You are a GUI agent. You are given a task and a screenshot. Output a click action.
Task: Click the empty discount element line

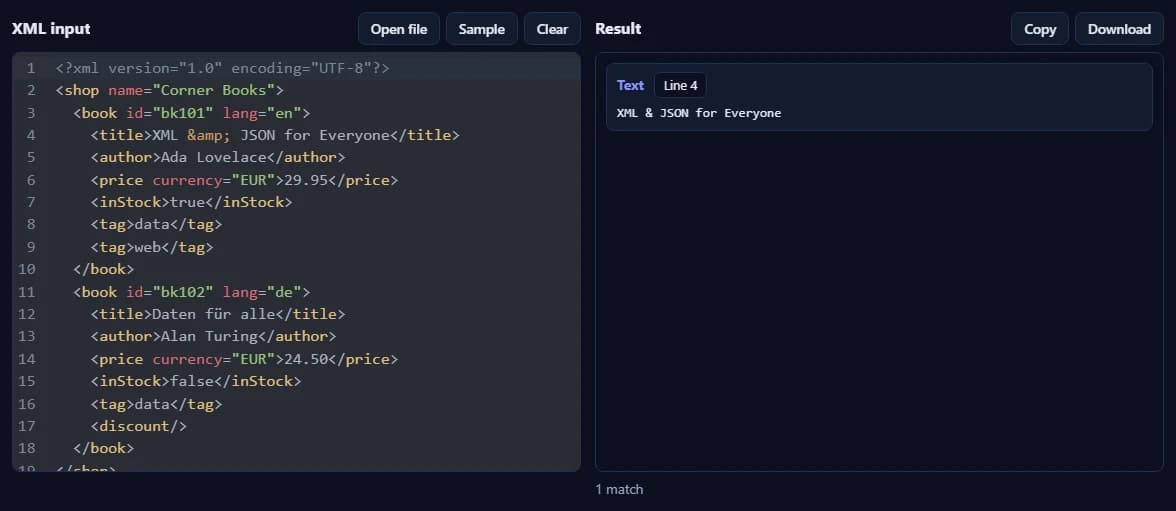tap(139, 426)
